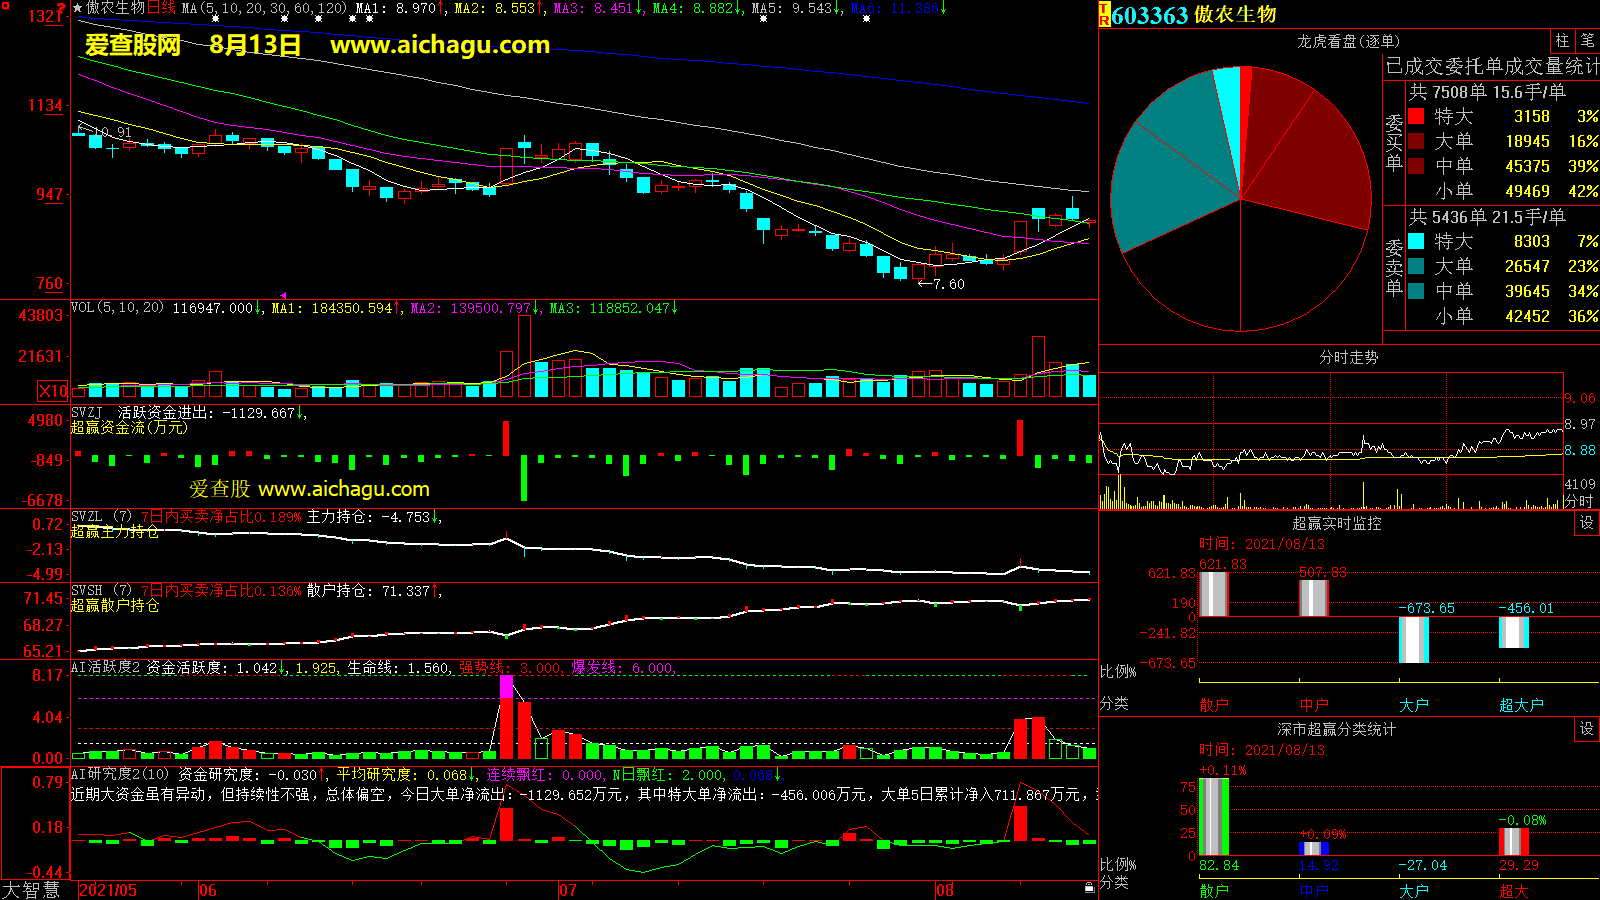Select the 日线 period label
The width and height of the screenshot is (1600, 900).
coord(162,8)
